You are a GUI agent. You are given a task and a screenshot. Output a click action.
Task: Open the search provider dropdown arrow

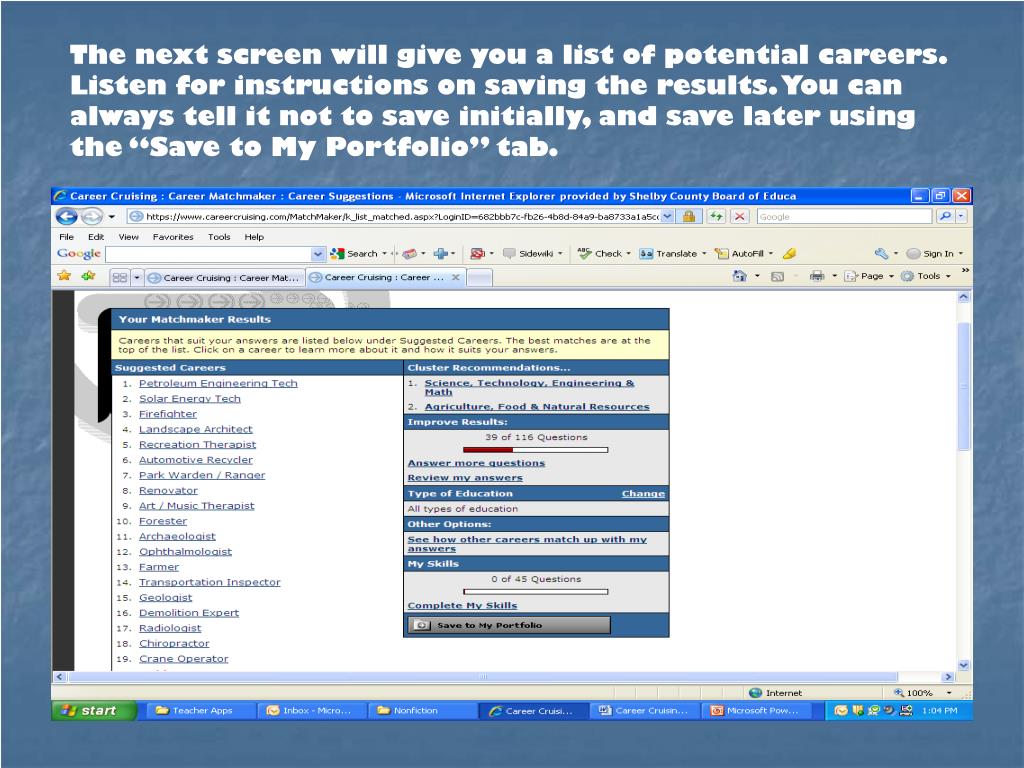tap(961, 216)
